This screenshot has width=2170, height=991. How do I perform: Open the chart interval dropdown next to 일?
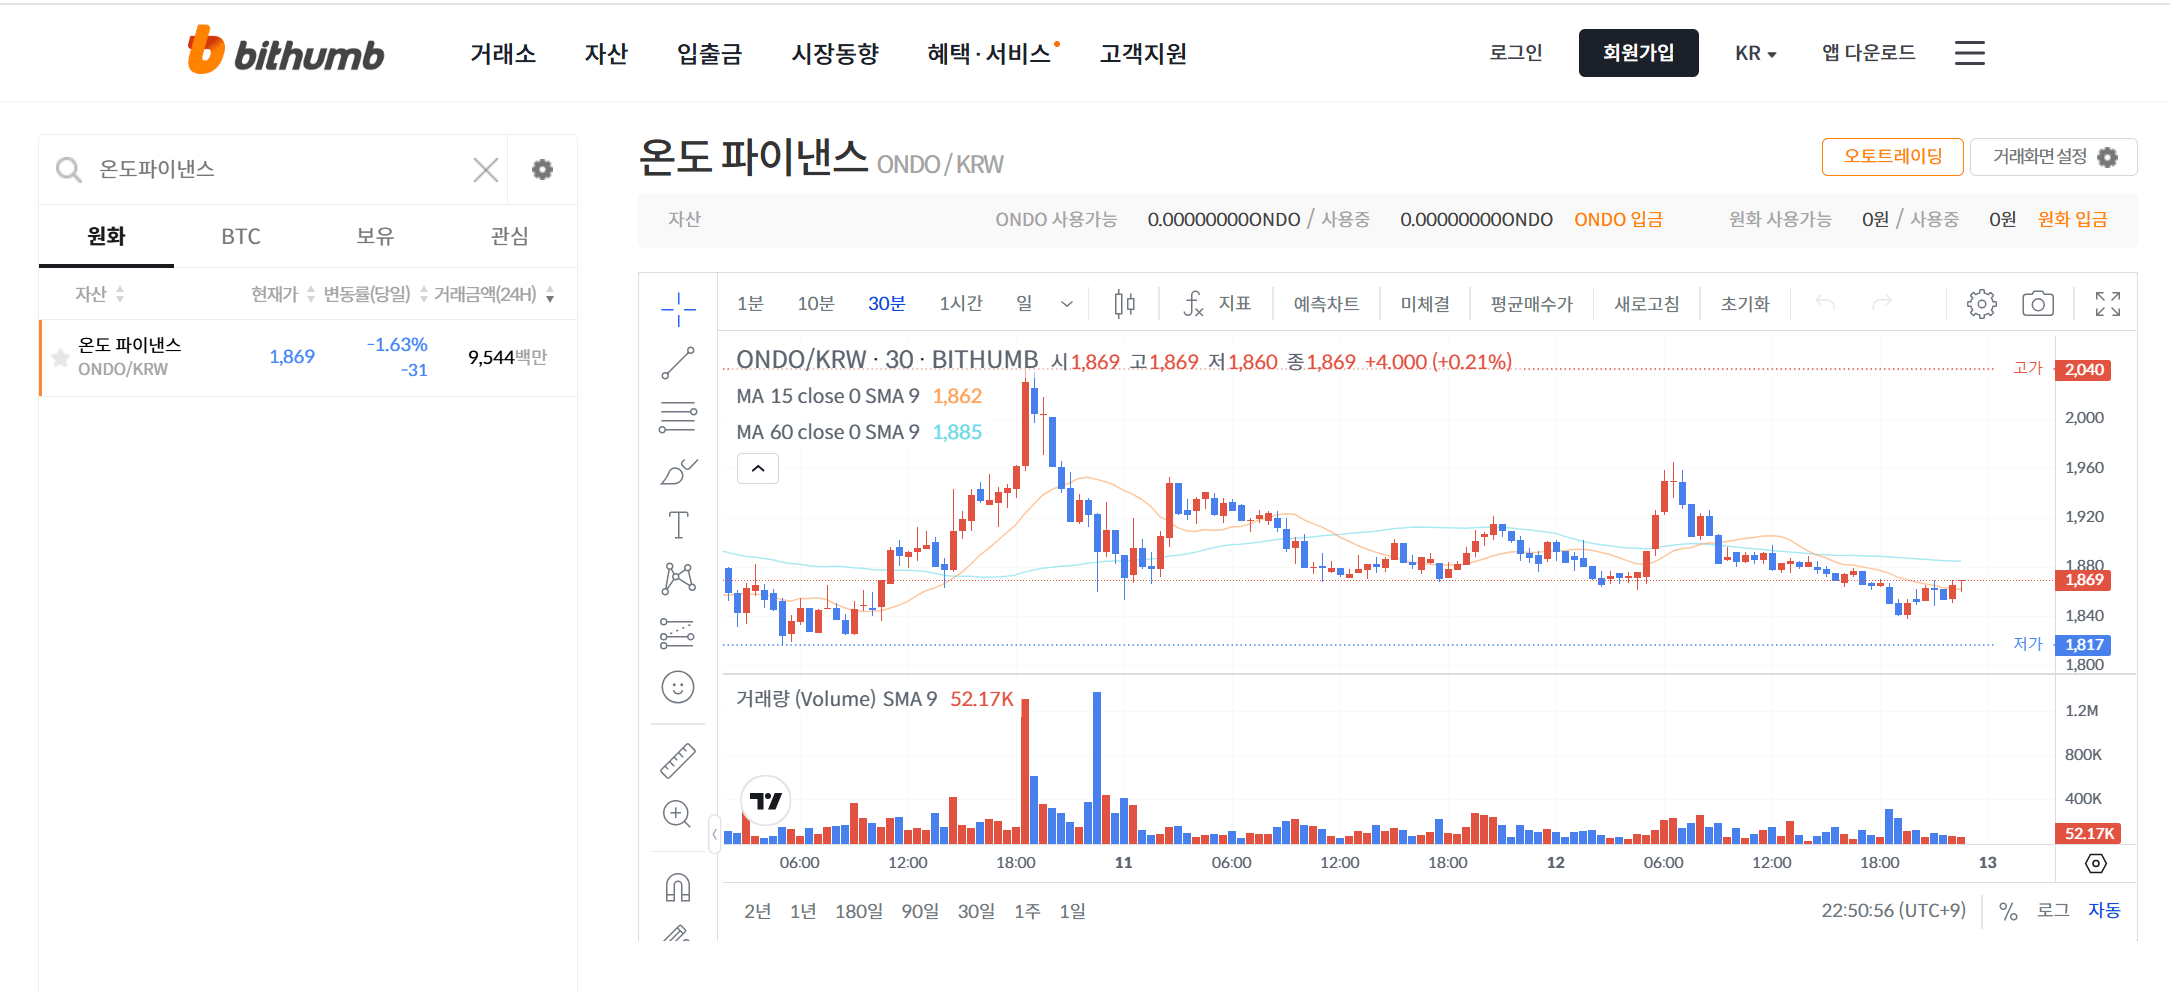tap(1065, 303)
